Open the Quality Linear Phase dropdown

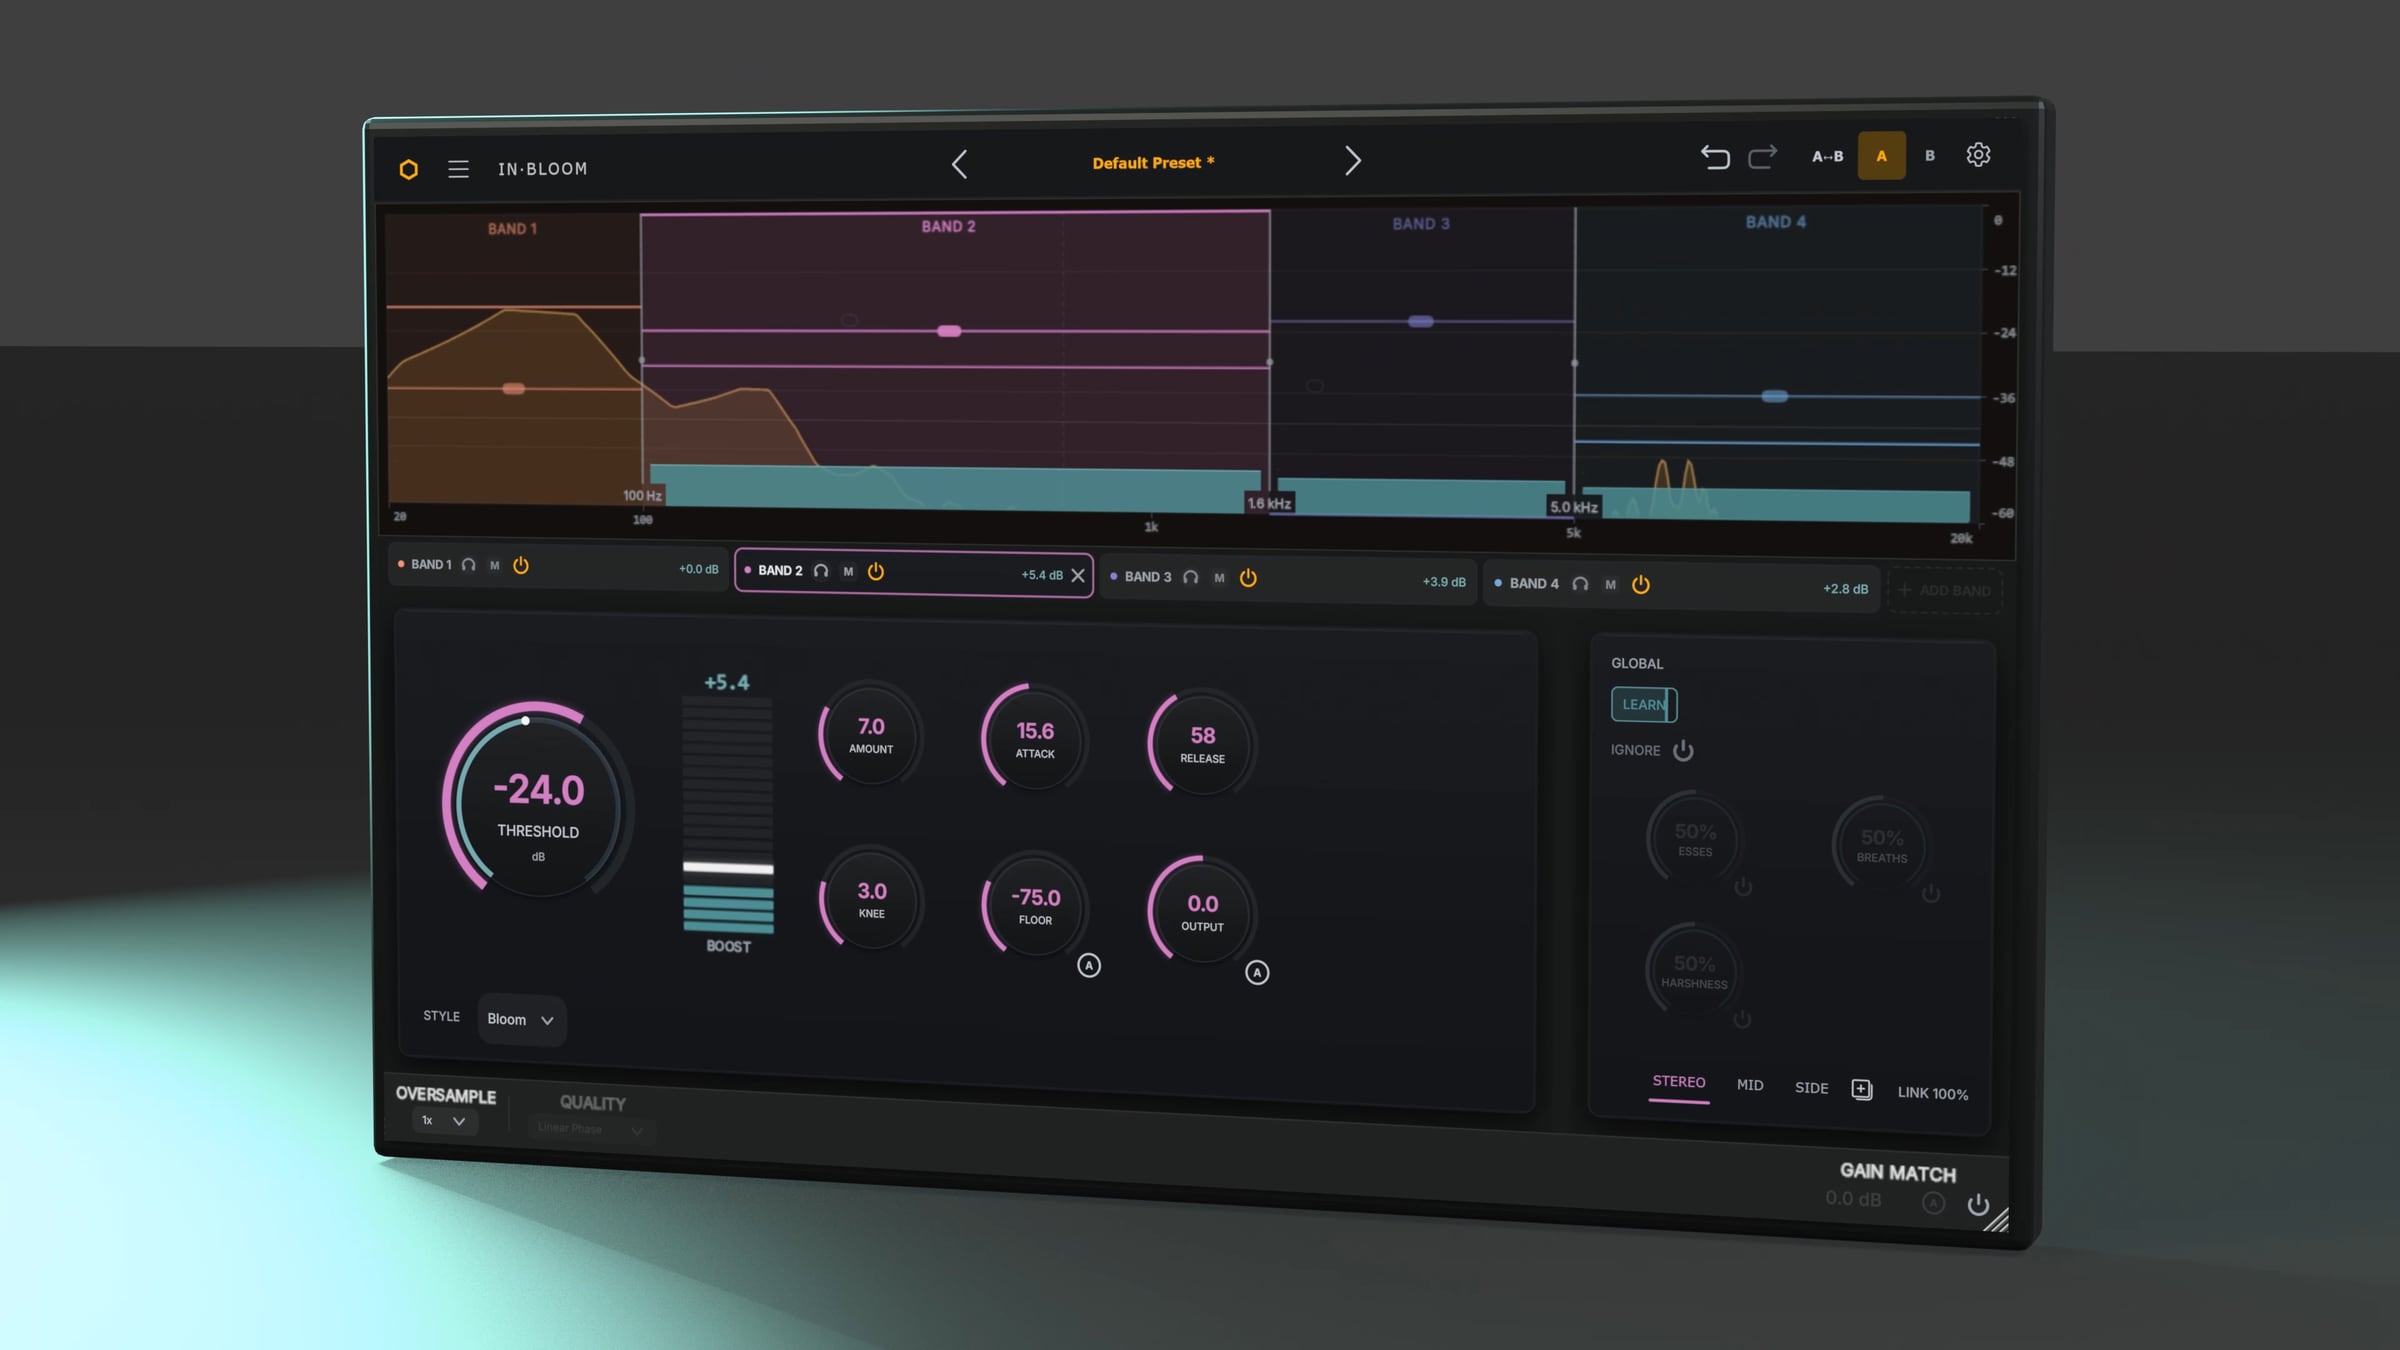(x=590, y=1128)
